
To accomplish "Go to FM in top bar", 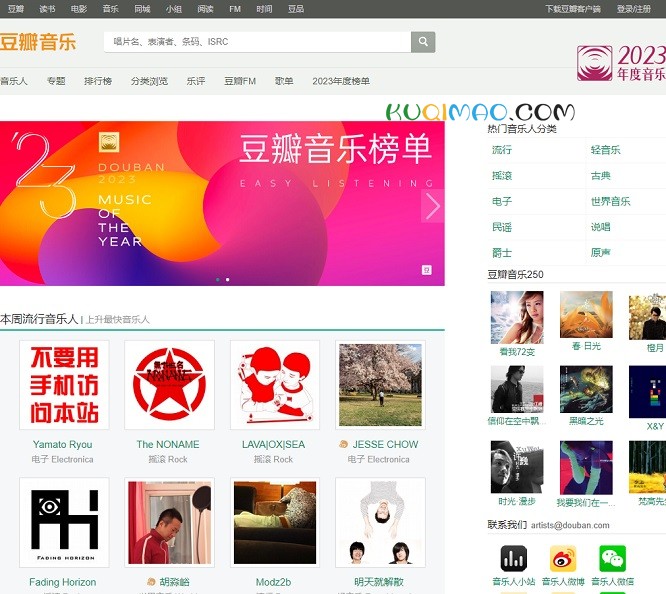I will (x=235, y=9).
